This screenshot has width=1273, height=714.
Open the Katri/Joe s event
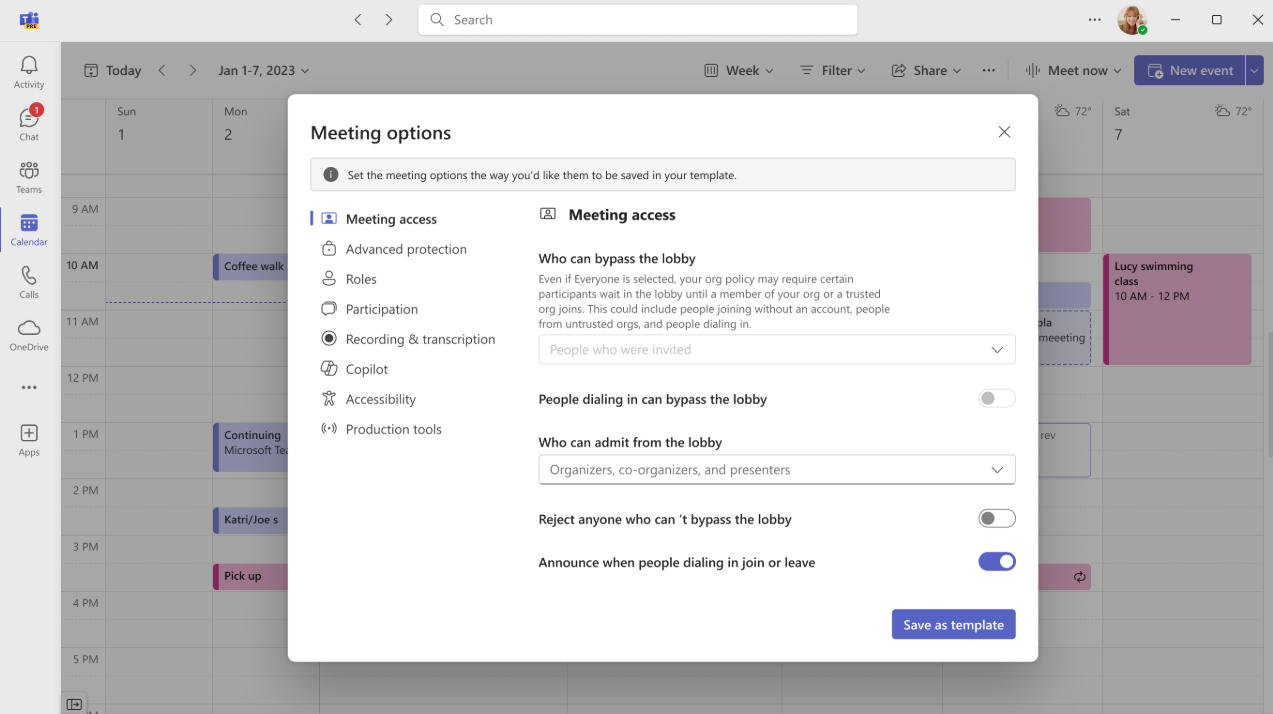click(251, 520)
